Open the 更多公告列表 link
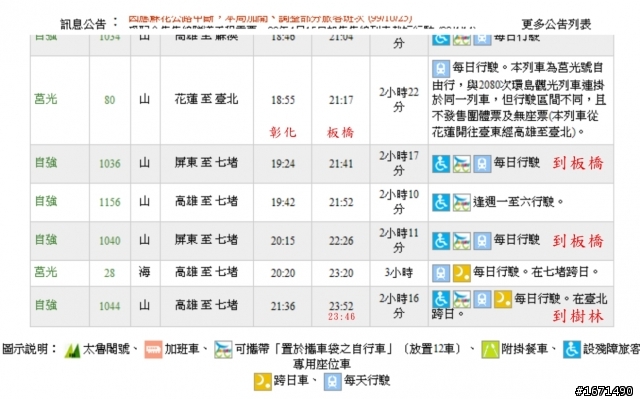Screen dimensions: 640x399 click(x=556, y=24)
